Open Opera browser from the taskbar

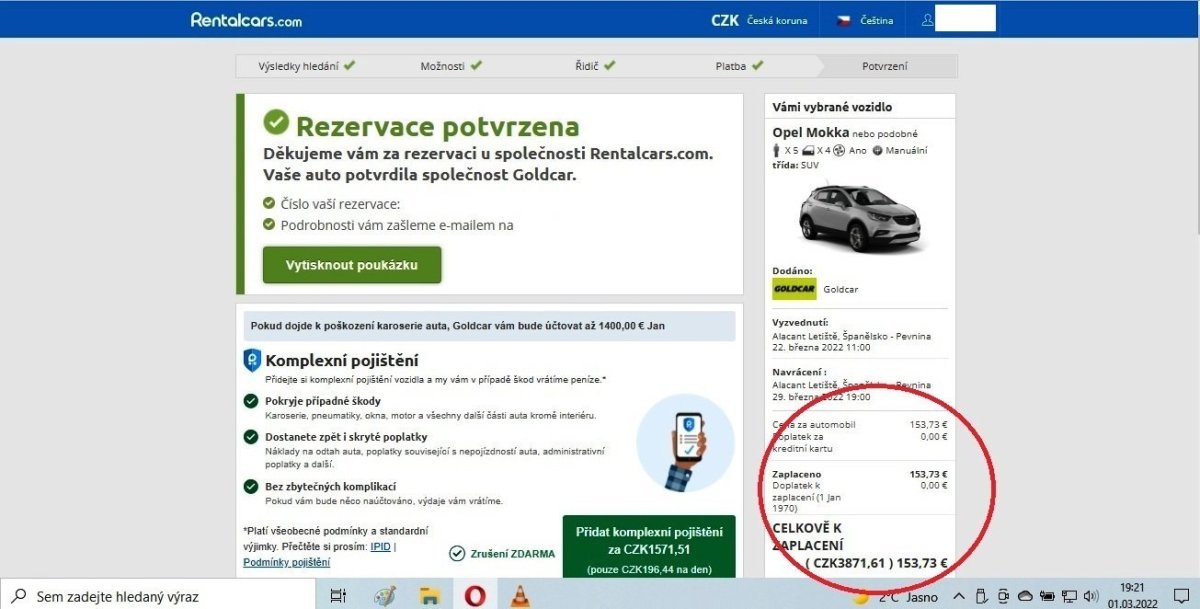coord(475,596)
